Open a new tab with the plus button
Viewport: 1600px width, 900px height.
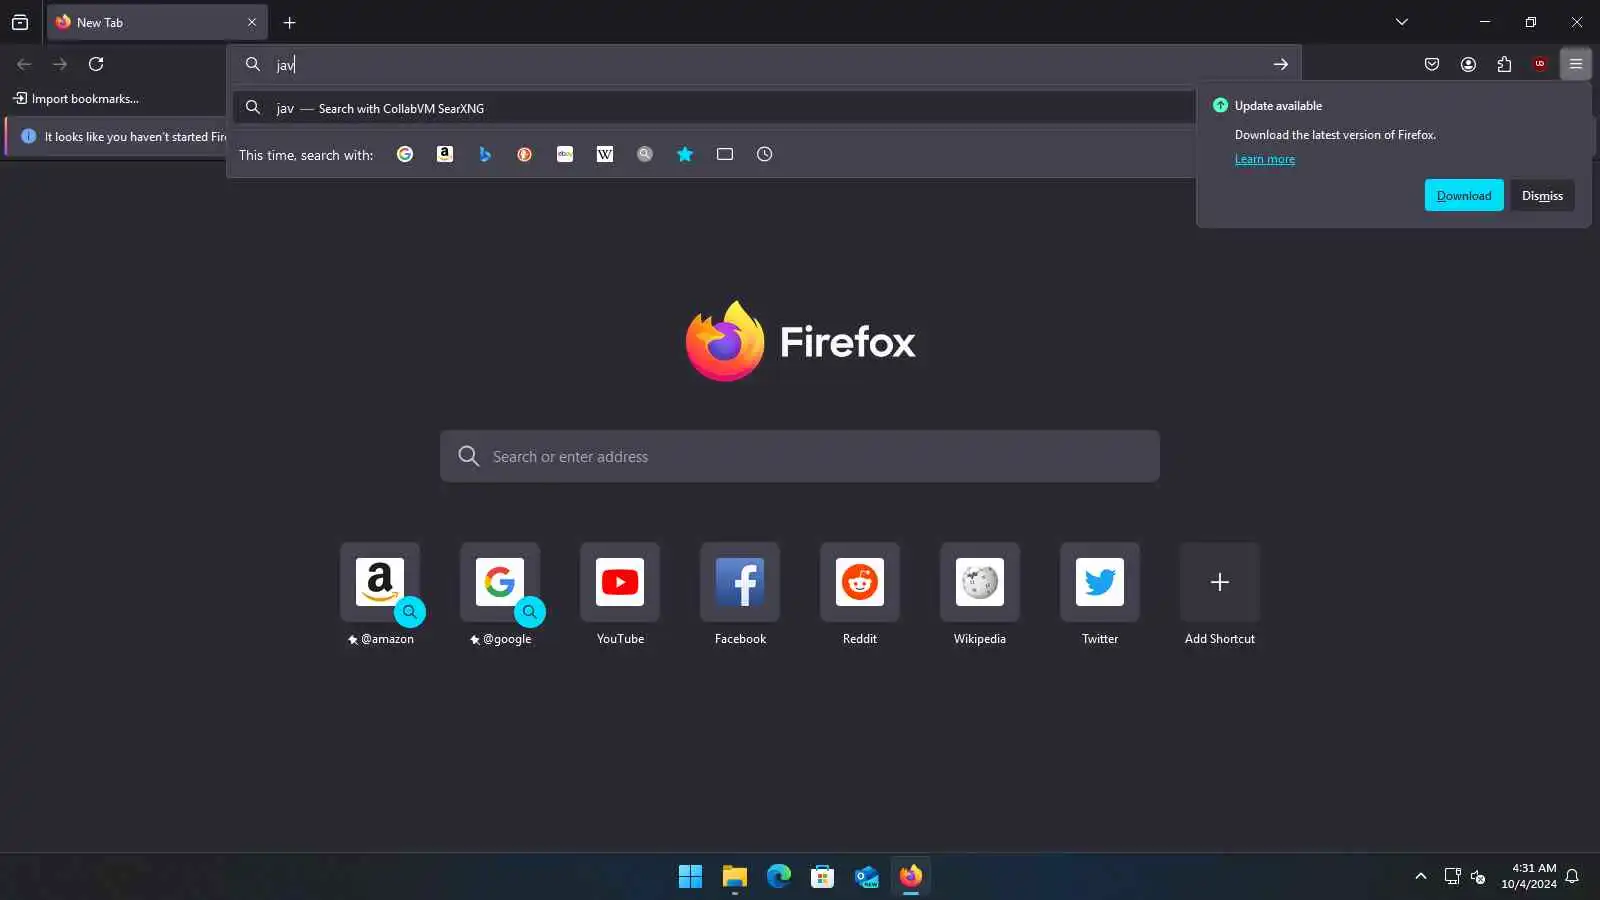click(290, 22)
